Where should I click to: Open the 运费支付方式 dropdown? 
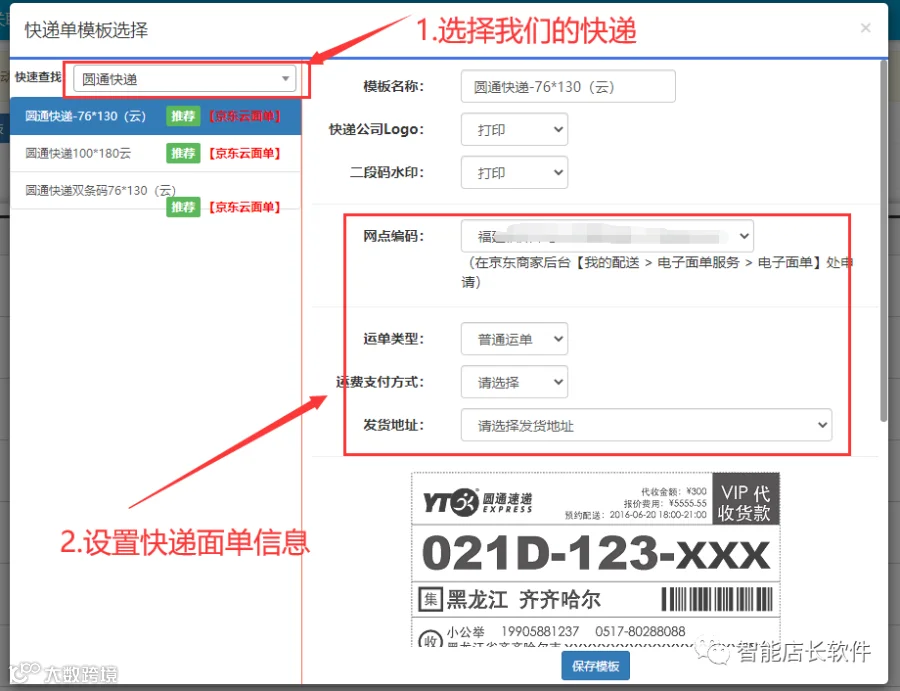click(514, 382)
